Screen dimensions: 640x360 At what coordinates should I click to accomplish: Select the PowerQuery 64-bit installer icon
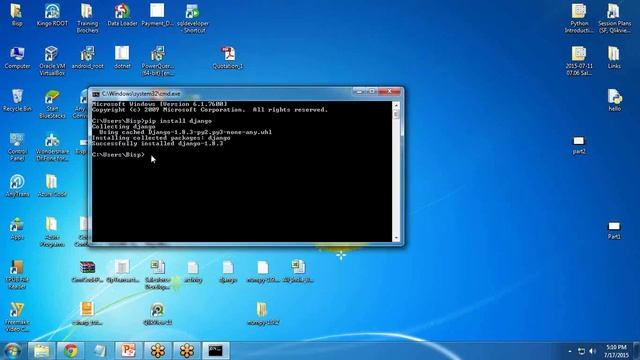click(158, 61)
